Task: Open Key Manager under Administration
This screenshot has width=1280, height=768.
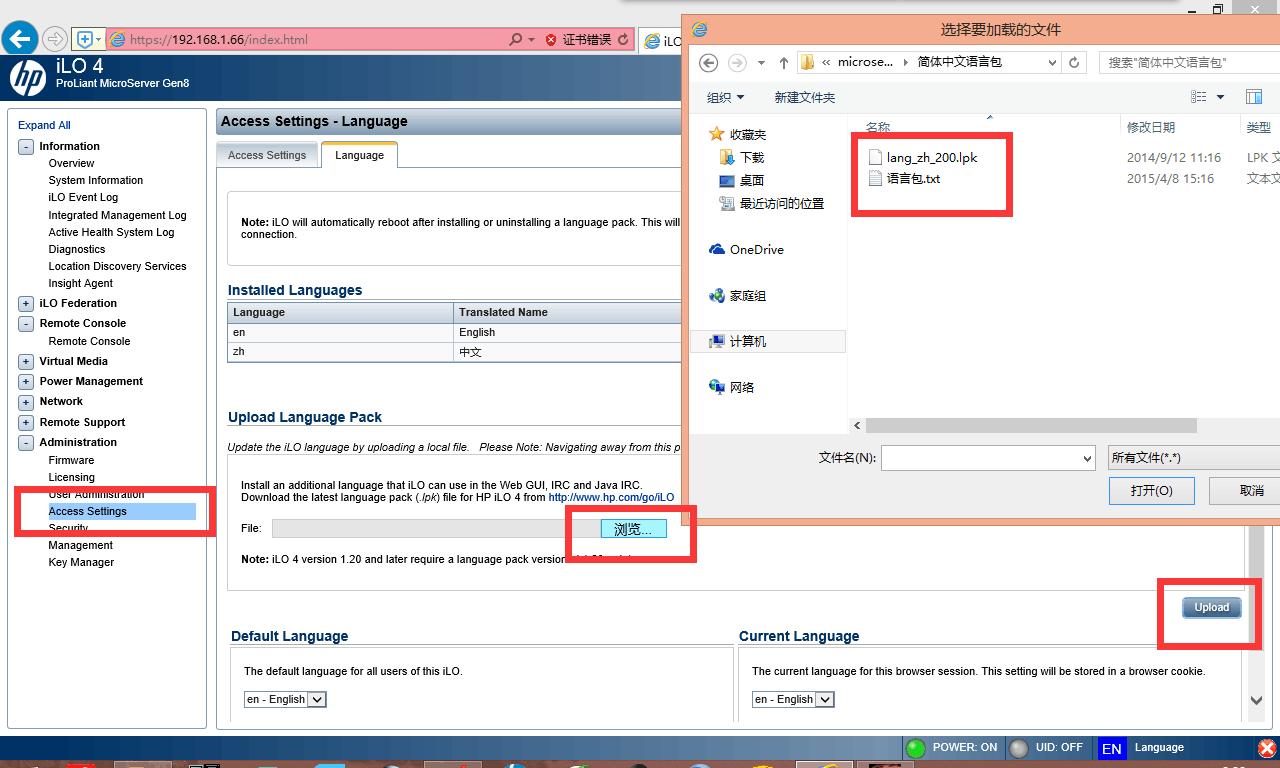Action: pyautogui.click(x=81, y=563)
